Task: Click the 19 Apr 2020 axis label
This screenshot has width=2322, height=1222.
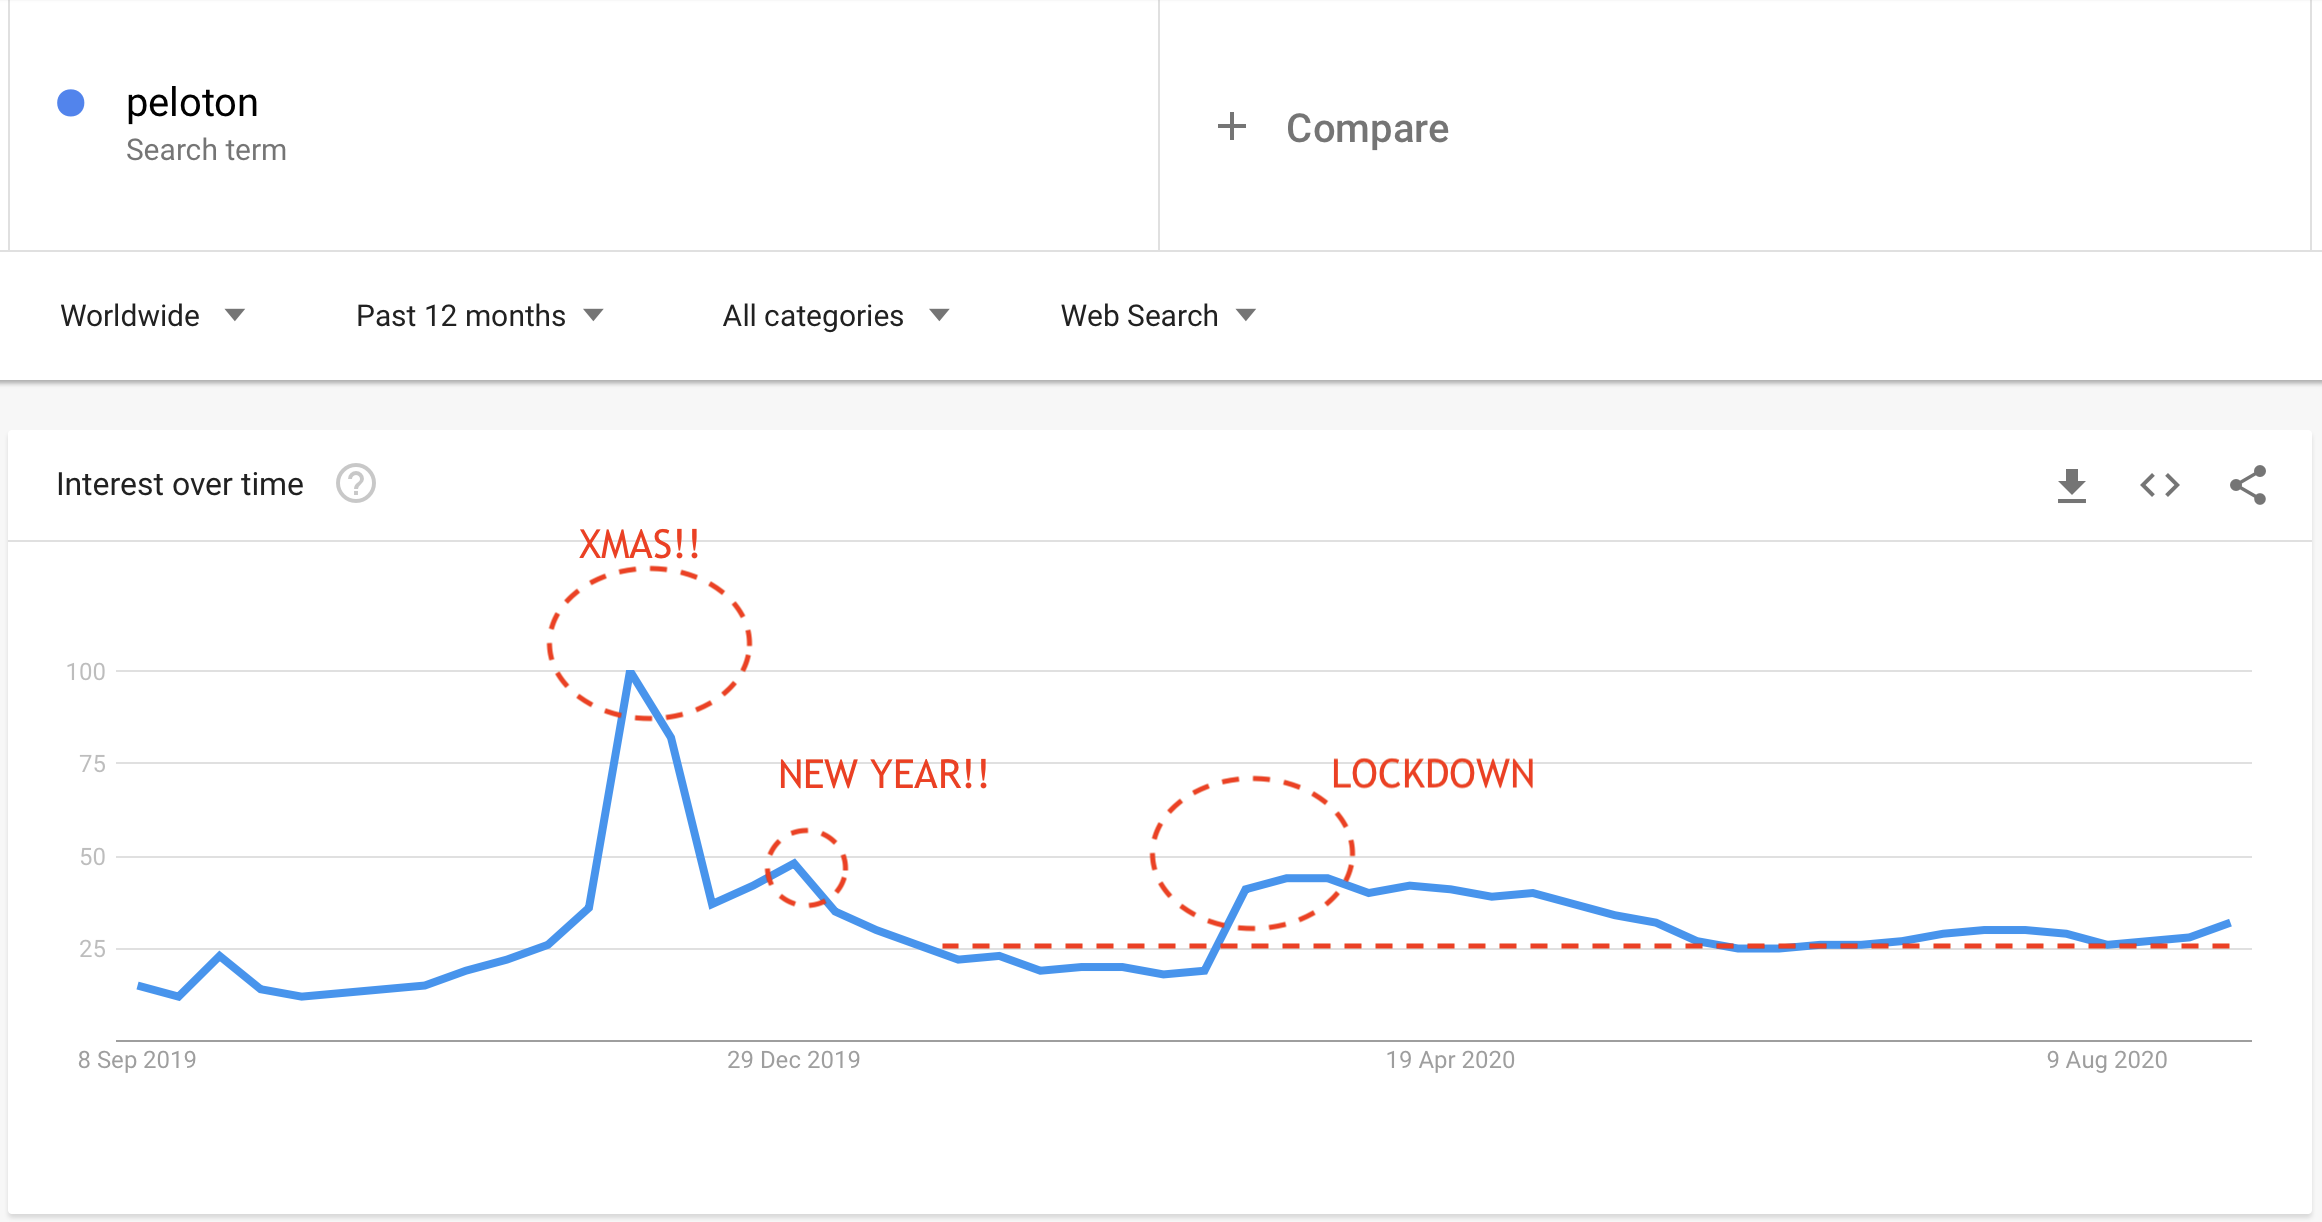Action: (1450, 1060)
